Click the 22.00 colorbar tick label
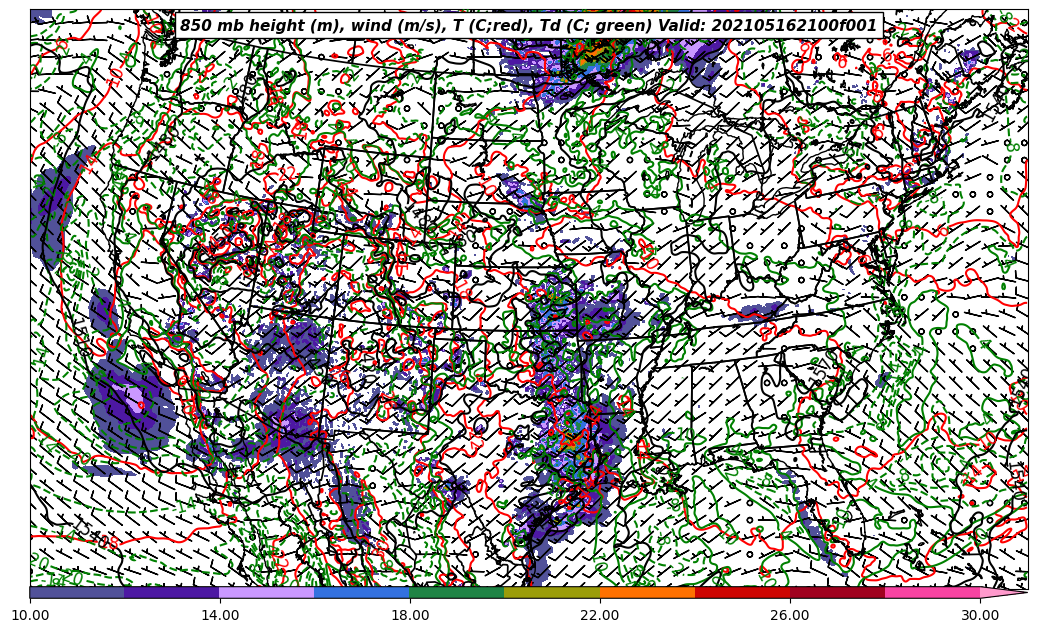1037x632 pixels. pos(600,615)
